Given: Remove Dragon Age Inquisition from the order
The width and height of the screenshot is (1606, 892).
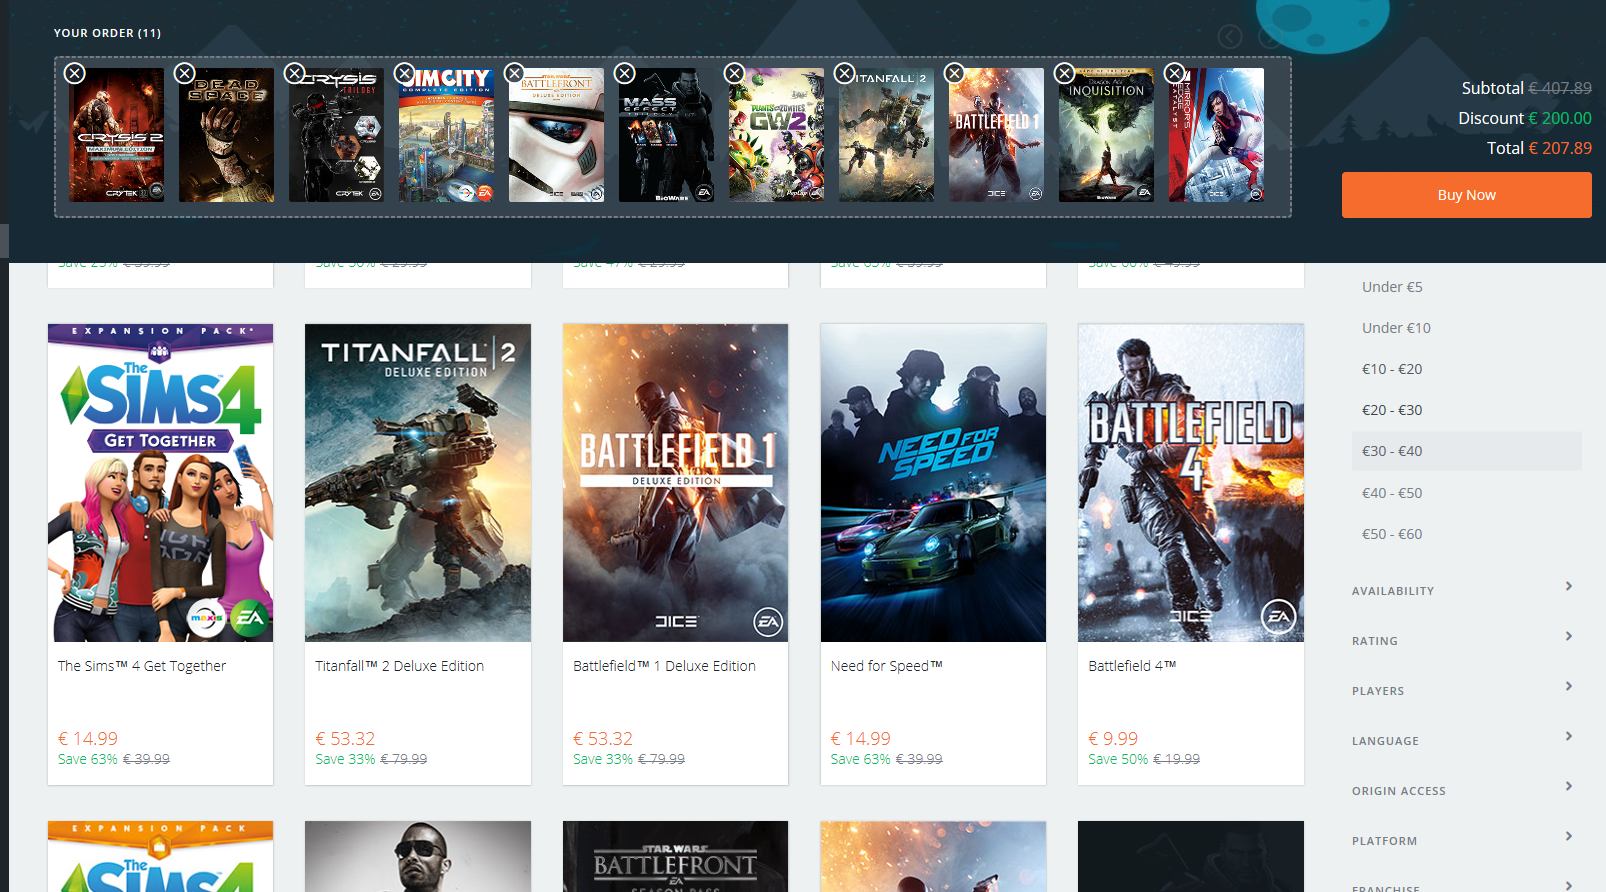Looking at the screenshot, I should (1065, 73).
